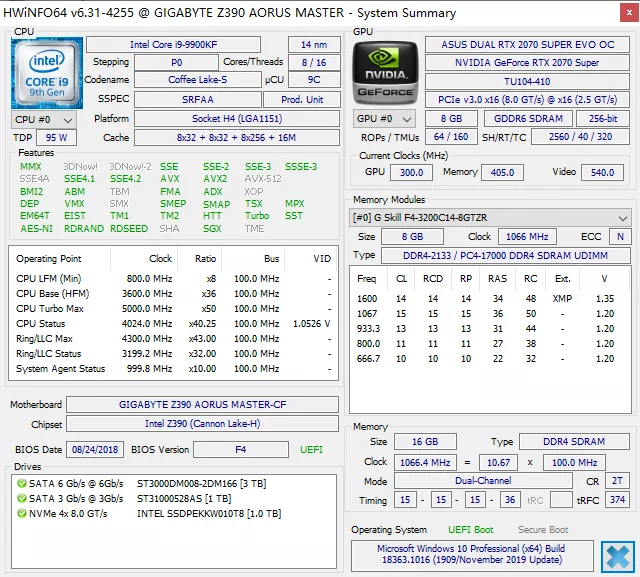Click the Intel Core i9-9900KF name field

173,44
